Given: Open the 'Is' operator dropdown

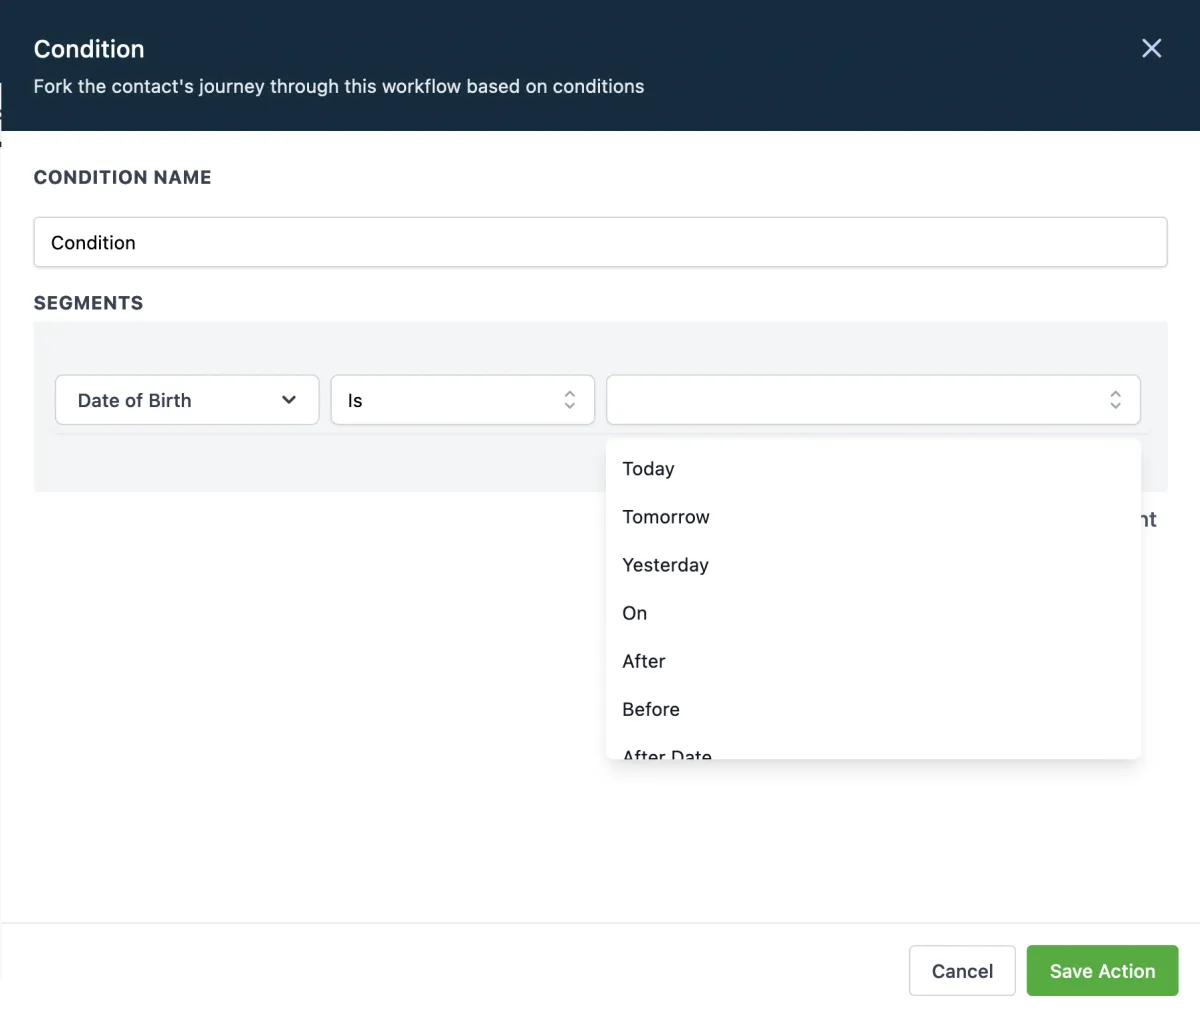Looking at the screenshot, I should pos(462,400).
